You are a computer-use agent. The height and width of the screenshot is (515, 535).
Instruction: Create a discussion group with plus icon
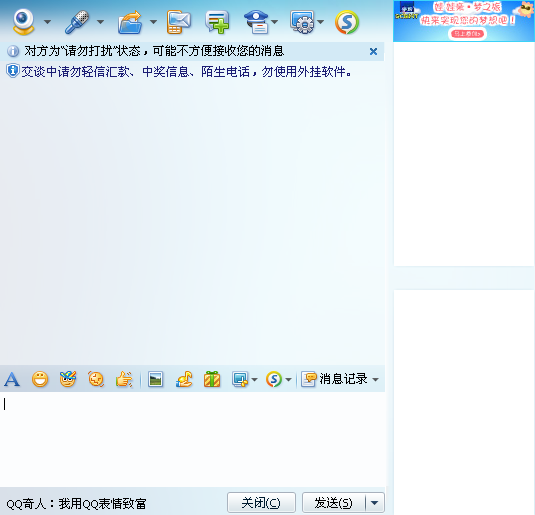pyautogui.click(x=217, y=23)
